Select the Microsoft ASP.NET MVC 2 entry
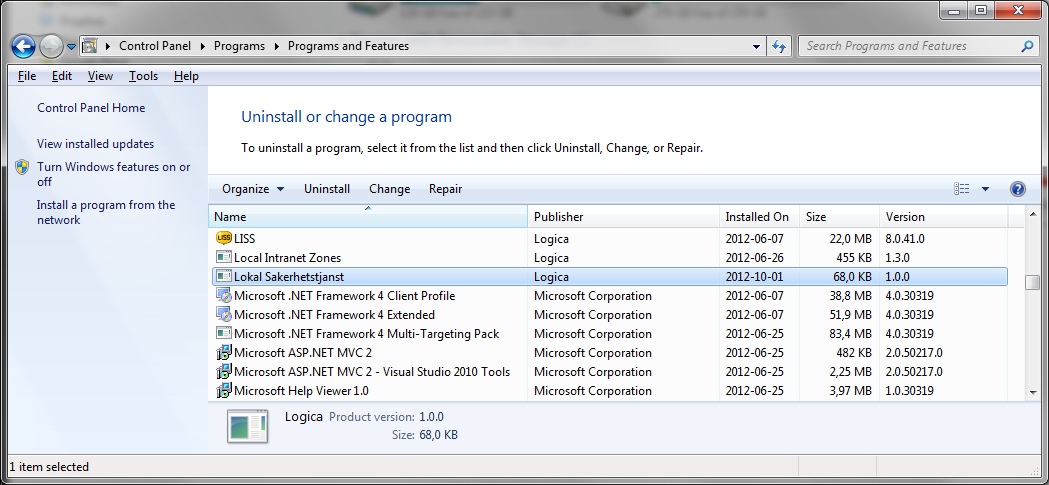Viewport: 1049px width, 485px height. (x=302, y=353)
